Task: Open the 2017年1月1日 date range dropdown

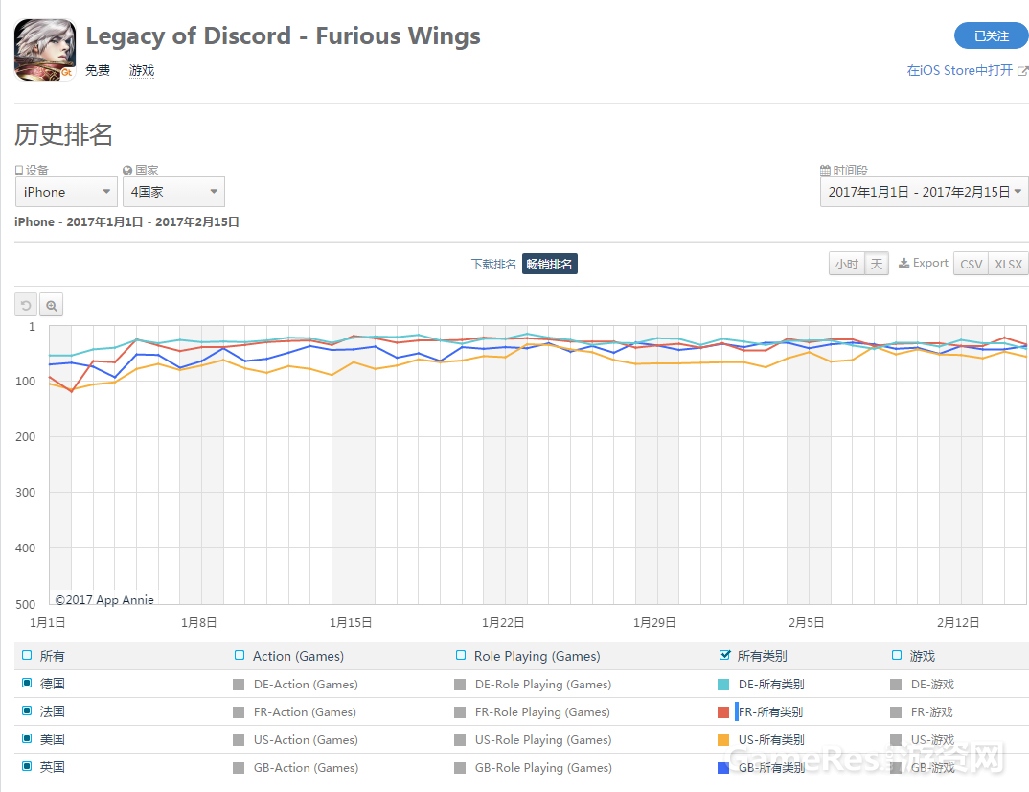Action: click(x=924, y=192)
